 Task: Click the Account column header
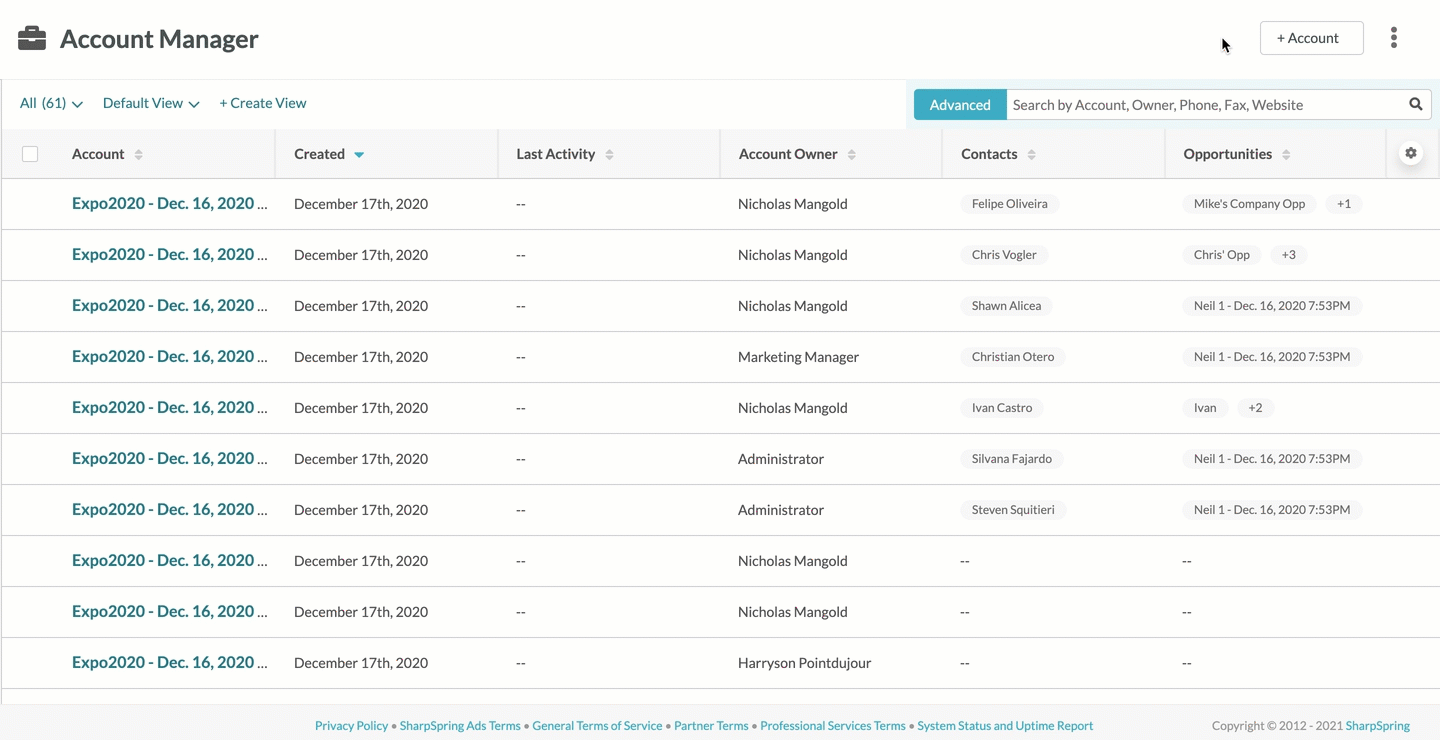[98, 154]
